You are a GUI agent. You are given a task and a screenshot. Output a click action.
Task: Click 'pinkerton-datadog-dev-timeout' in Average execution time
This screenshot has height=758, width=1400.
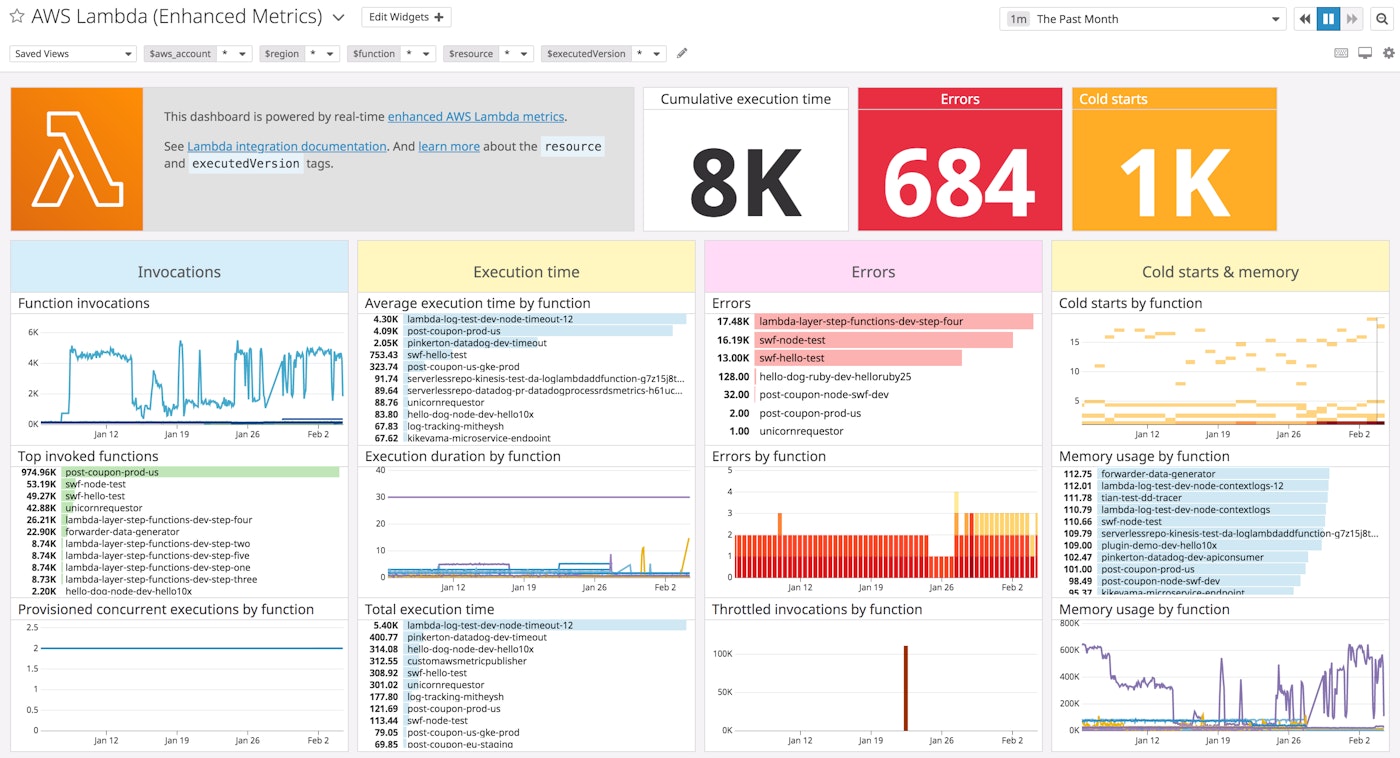[x=477, y=343]
